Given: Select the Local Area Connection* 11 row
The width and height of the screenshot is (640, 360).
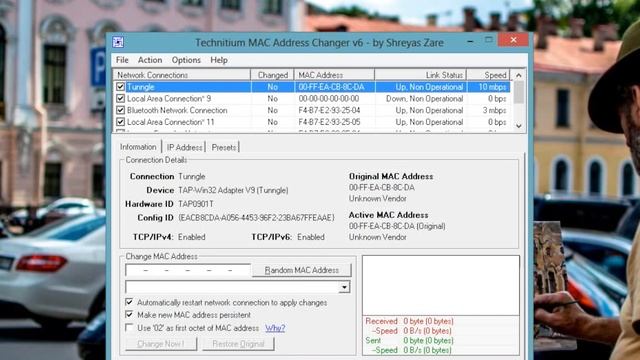Looking at the screenshot, I should [312, 122].
